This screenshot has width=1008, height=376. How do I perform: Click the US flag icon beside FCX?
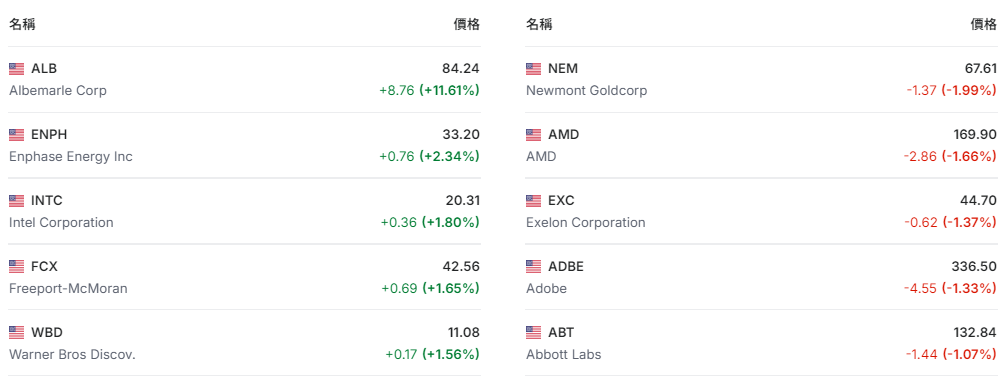tap(17, 267)
